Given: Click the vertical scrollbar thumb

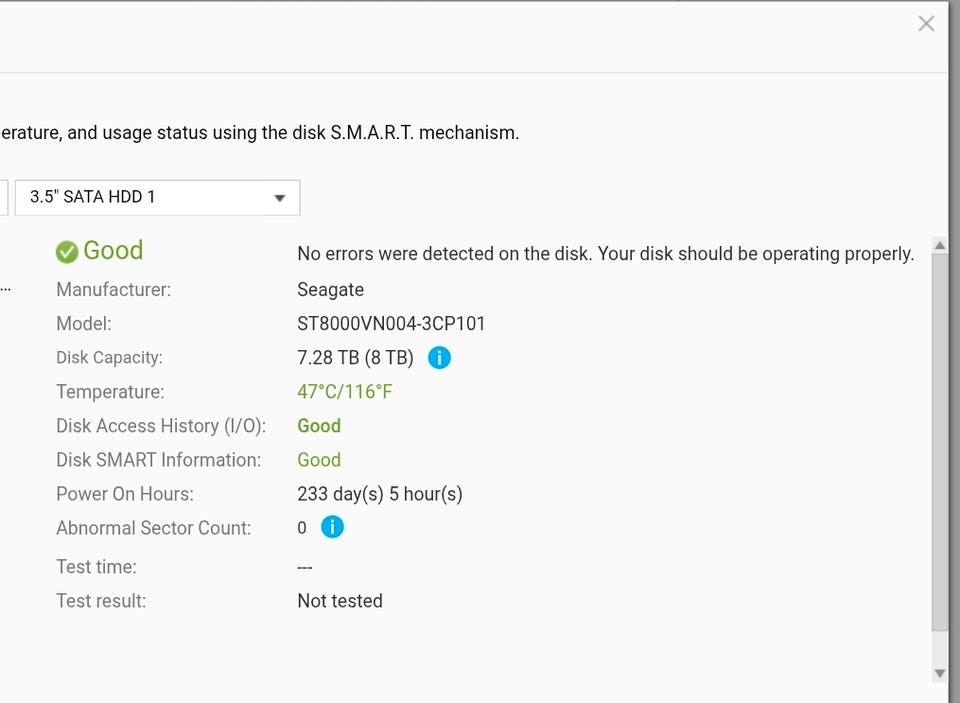Looking at the screenshot, I should click(x=939, y=440).
